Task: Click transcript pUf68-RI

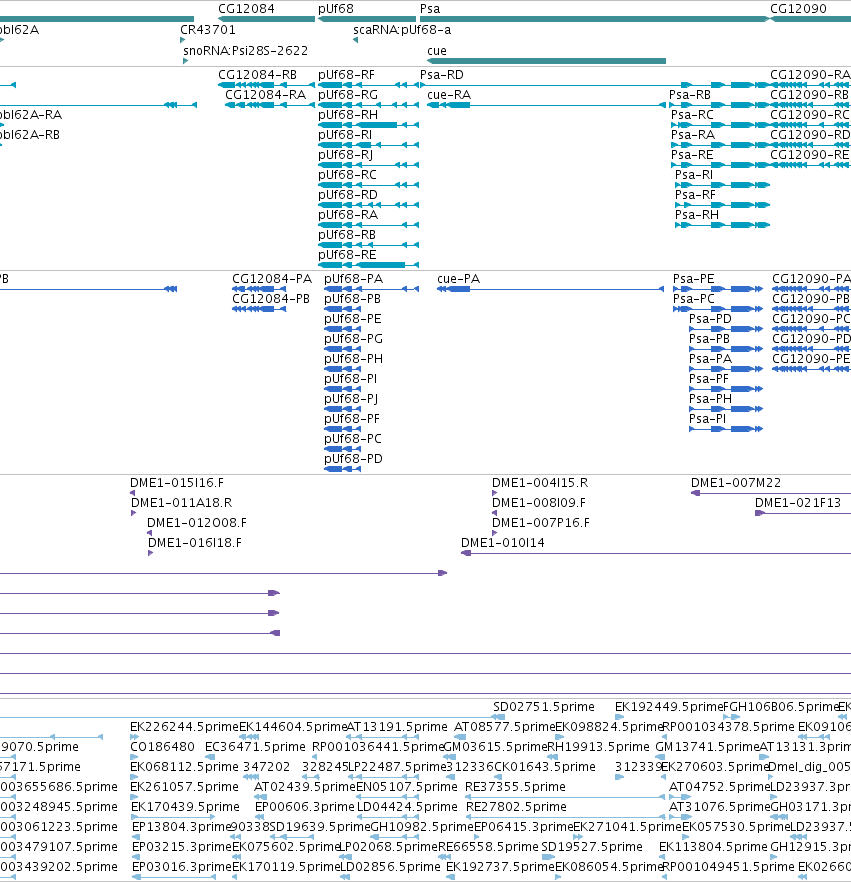Action: point(368,145)
